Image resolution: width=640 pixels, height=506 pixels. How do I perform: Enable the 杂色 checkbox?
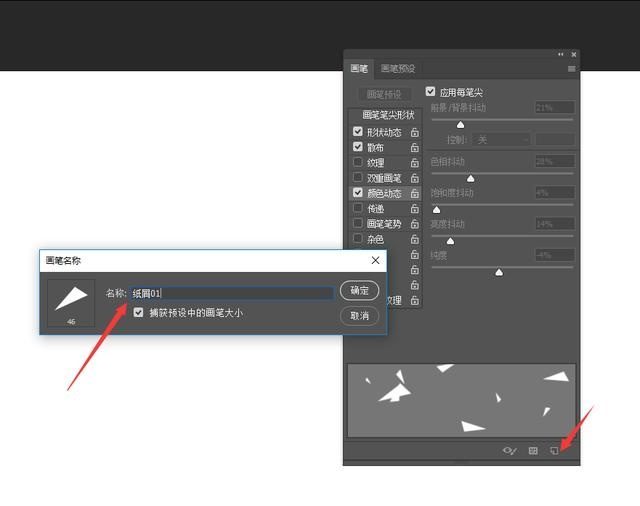(x=358, y=238)
